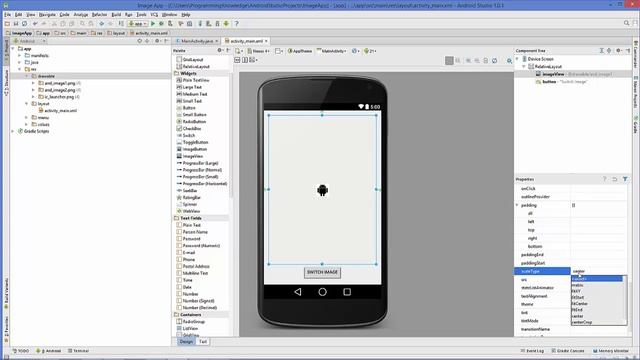Click the palette gear settings icon
Viewport: 640px width, 360px height.
click(x=220, y=50)
